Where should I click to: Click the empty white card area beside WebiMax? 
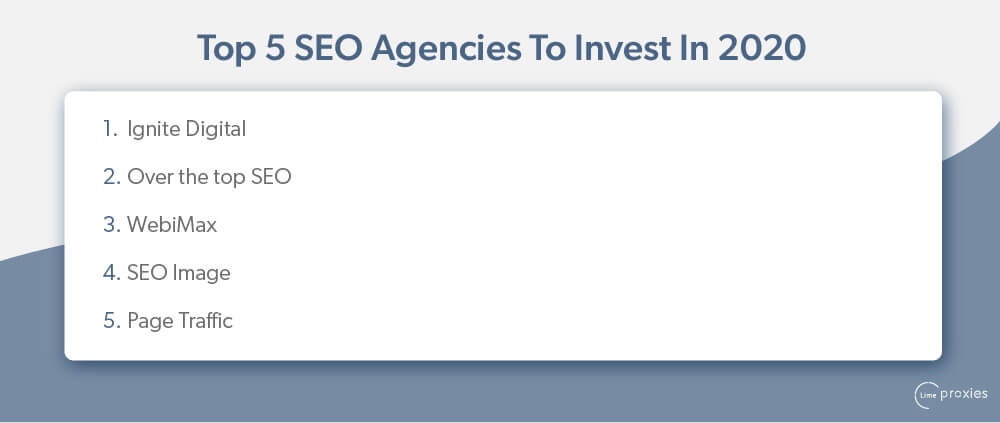tap(574, 225)
